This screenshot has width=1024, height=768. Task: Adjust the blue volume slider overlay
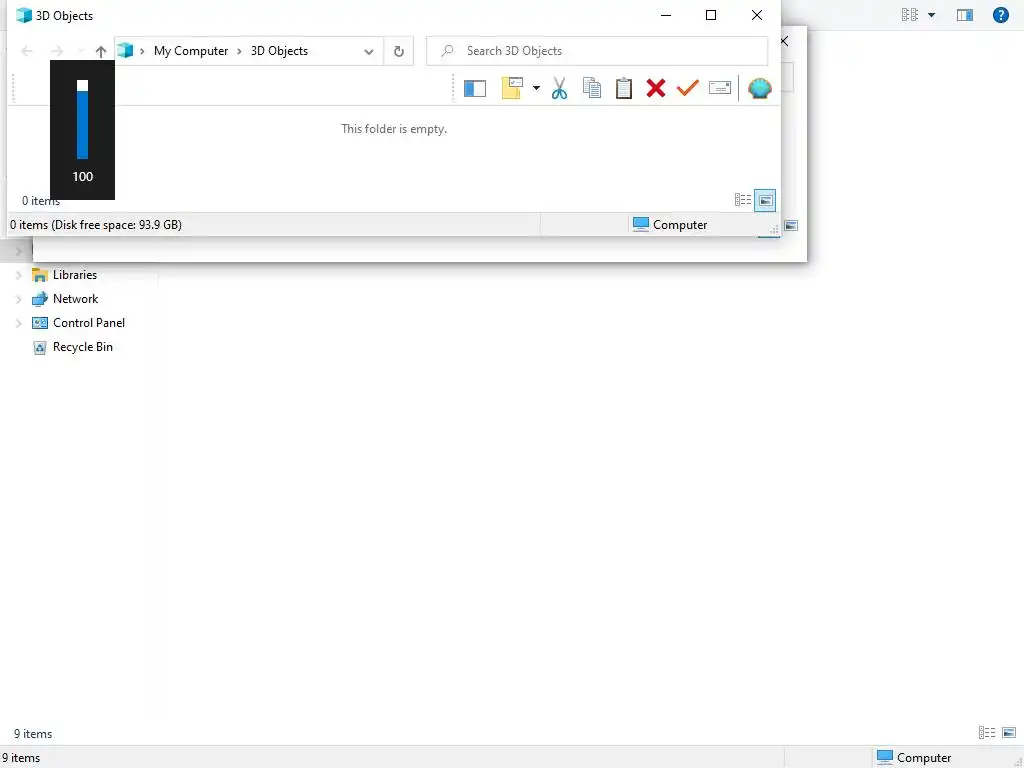point(82,120)
